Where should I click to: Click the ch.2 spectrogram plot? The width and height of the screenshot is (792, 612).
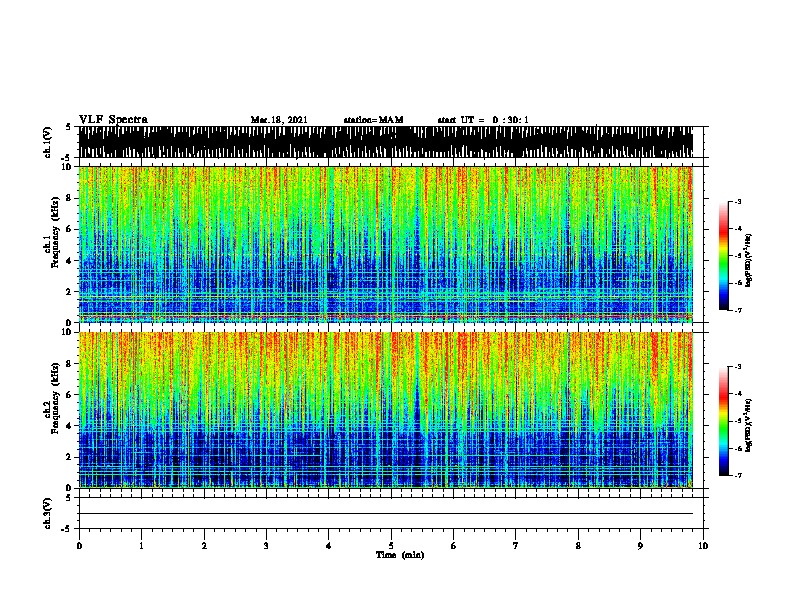(386, 410)
